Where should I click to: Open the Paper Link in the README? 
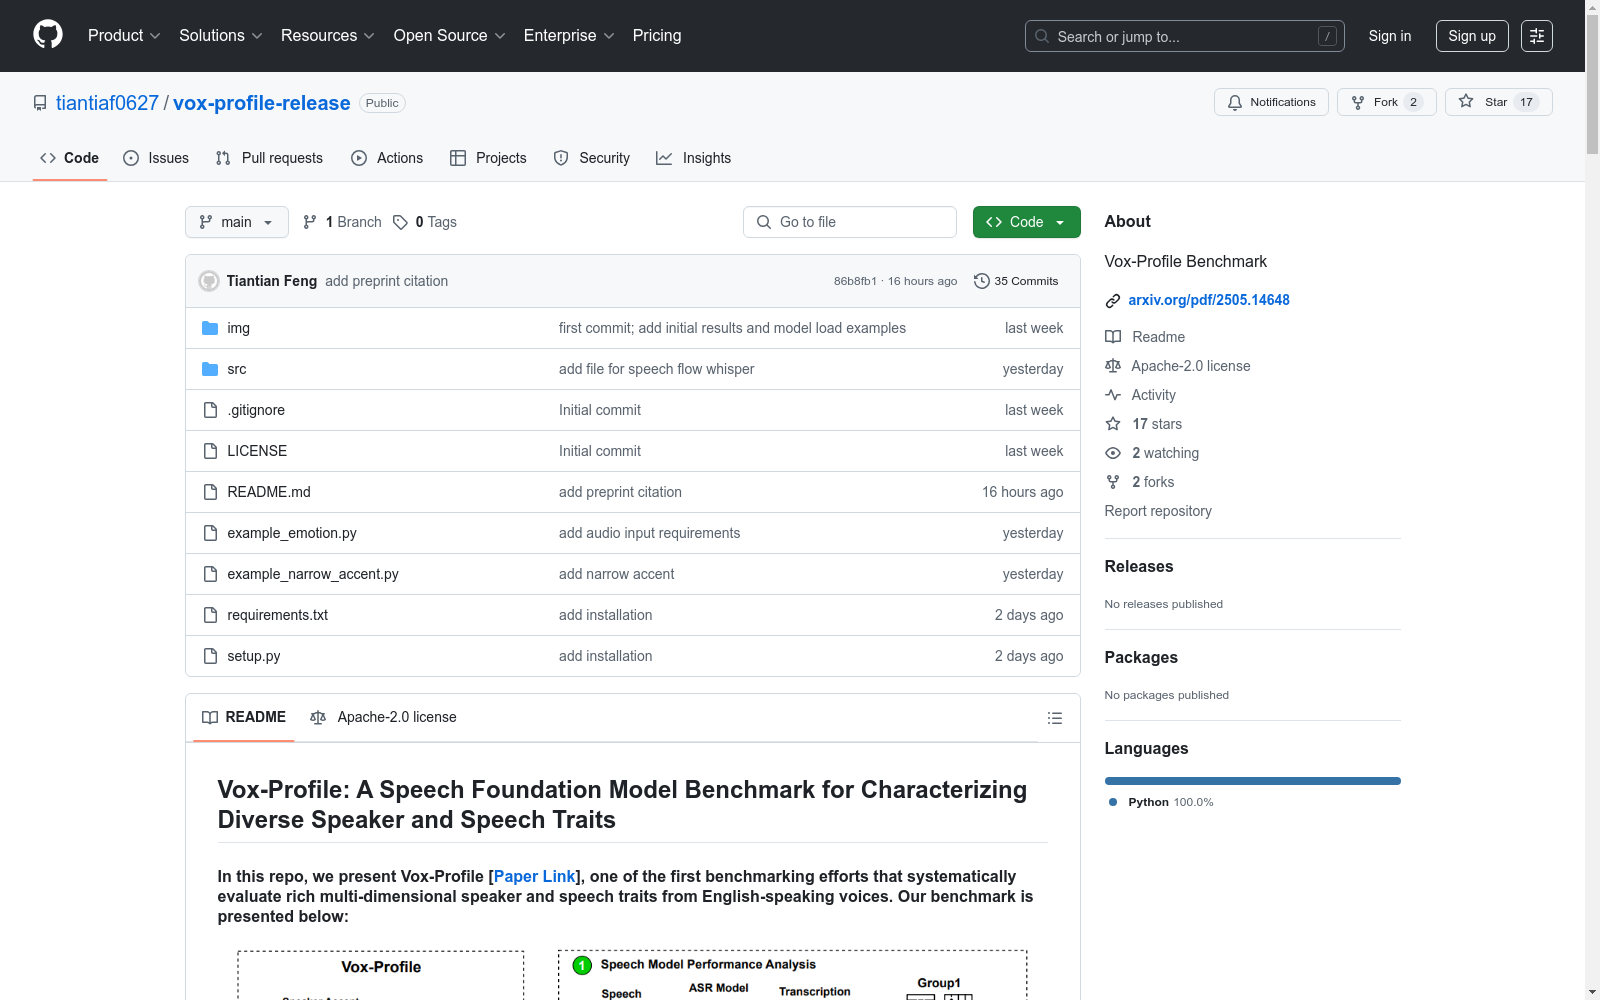tap(535, 876)
